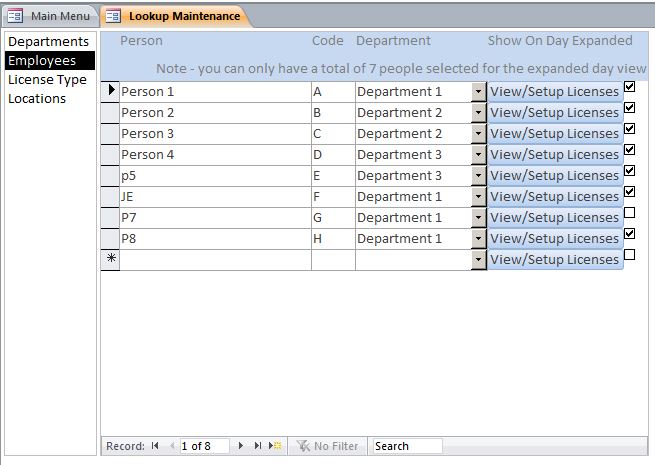Image resolution: width=655 pixels, height=465 pixels.
Task: Select row selector for JE
Action: pyautogui.click(x=110, y=196)
